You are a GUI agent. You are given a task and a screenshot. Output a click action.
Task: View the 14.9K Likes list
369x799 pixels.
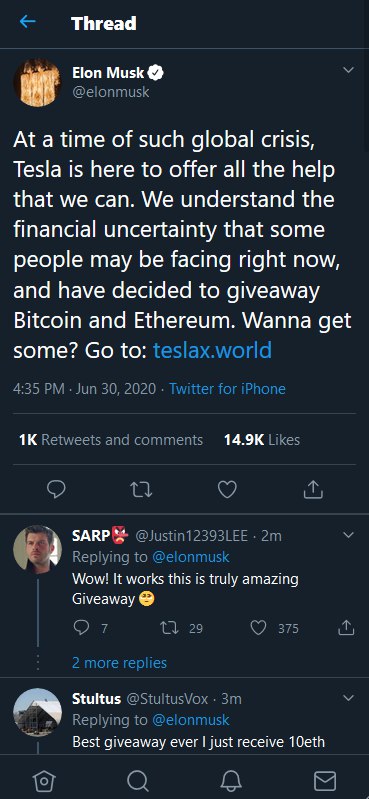tap(261, 439)
